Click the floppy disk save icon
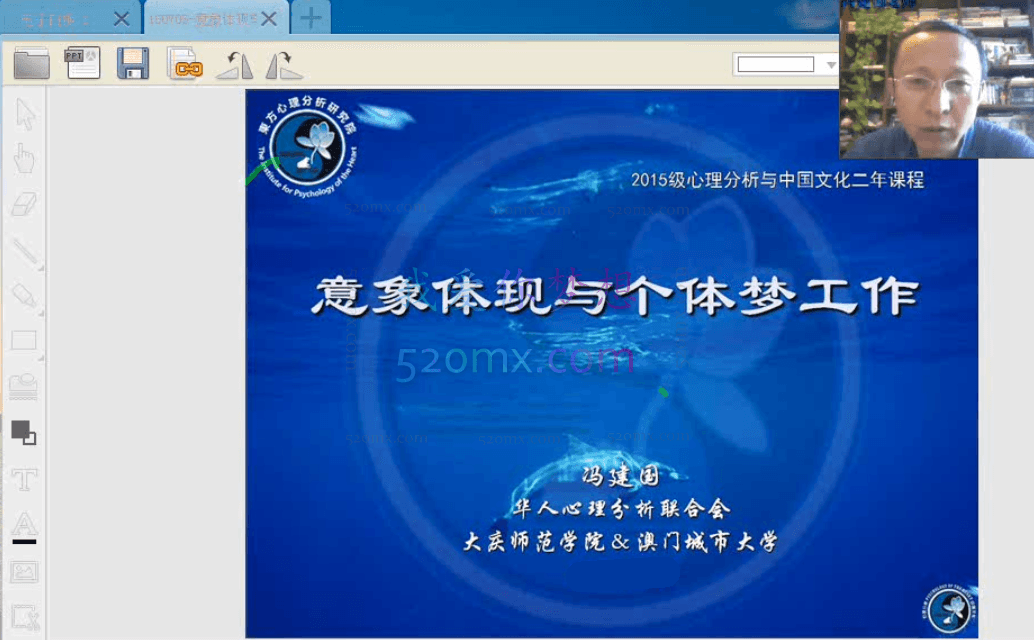Viewport: 1034px width, 640px height. [133, 64]
